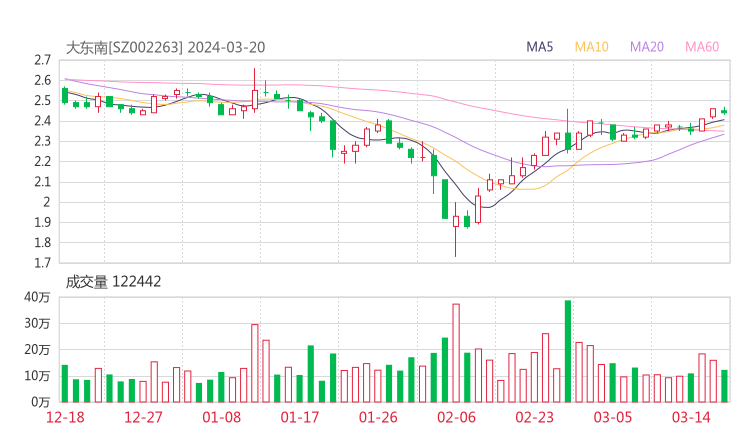
Task: Click the 03-05 date axis label
Action: [613, 417]
